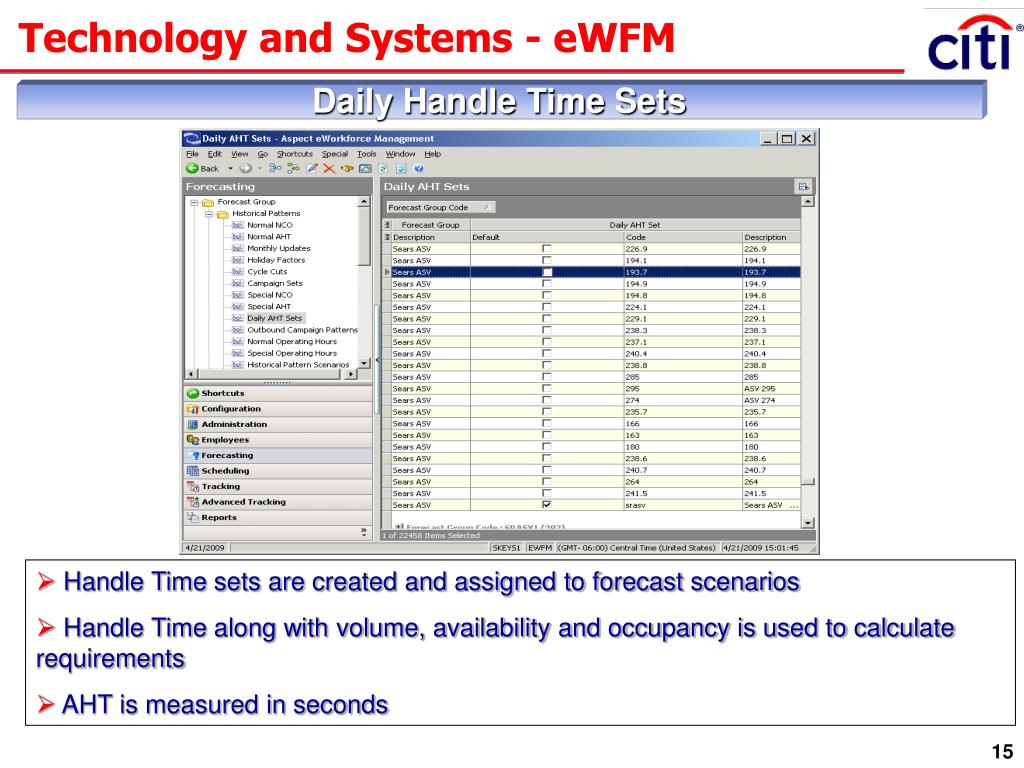This screenshot has height=768, width=1024.
Task: Check Default box for code 194.1 row
Action: pyautogui.click(x=547, y=261)
